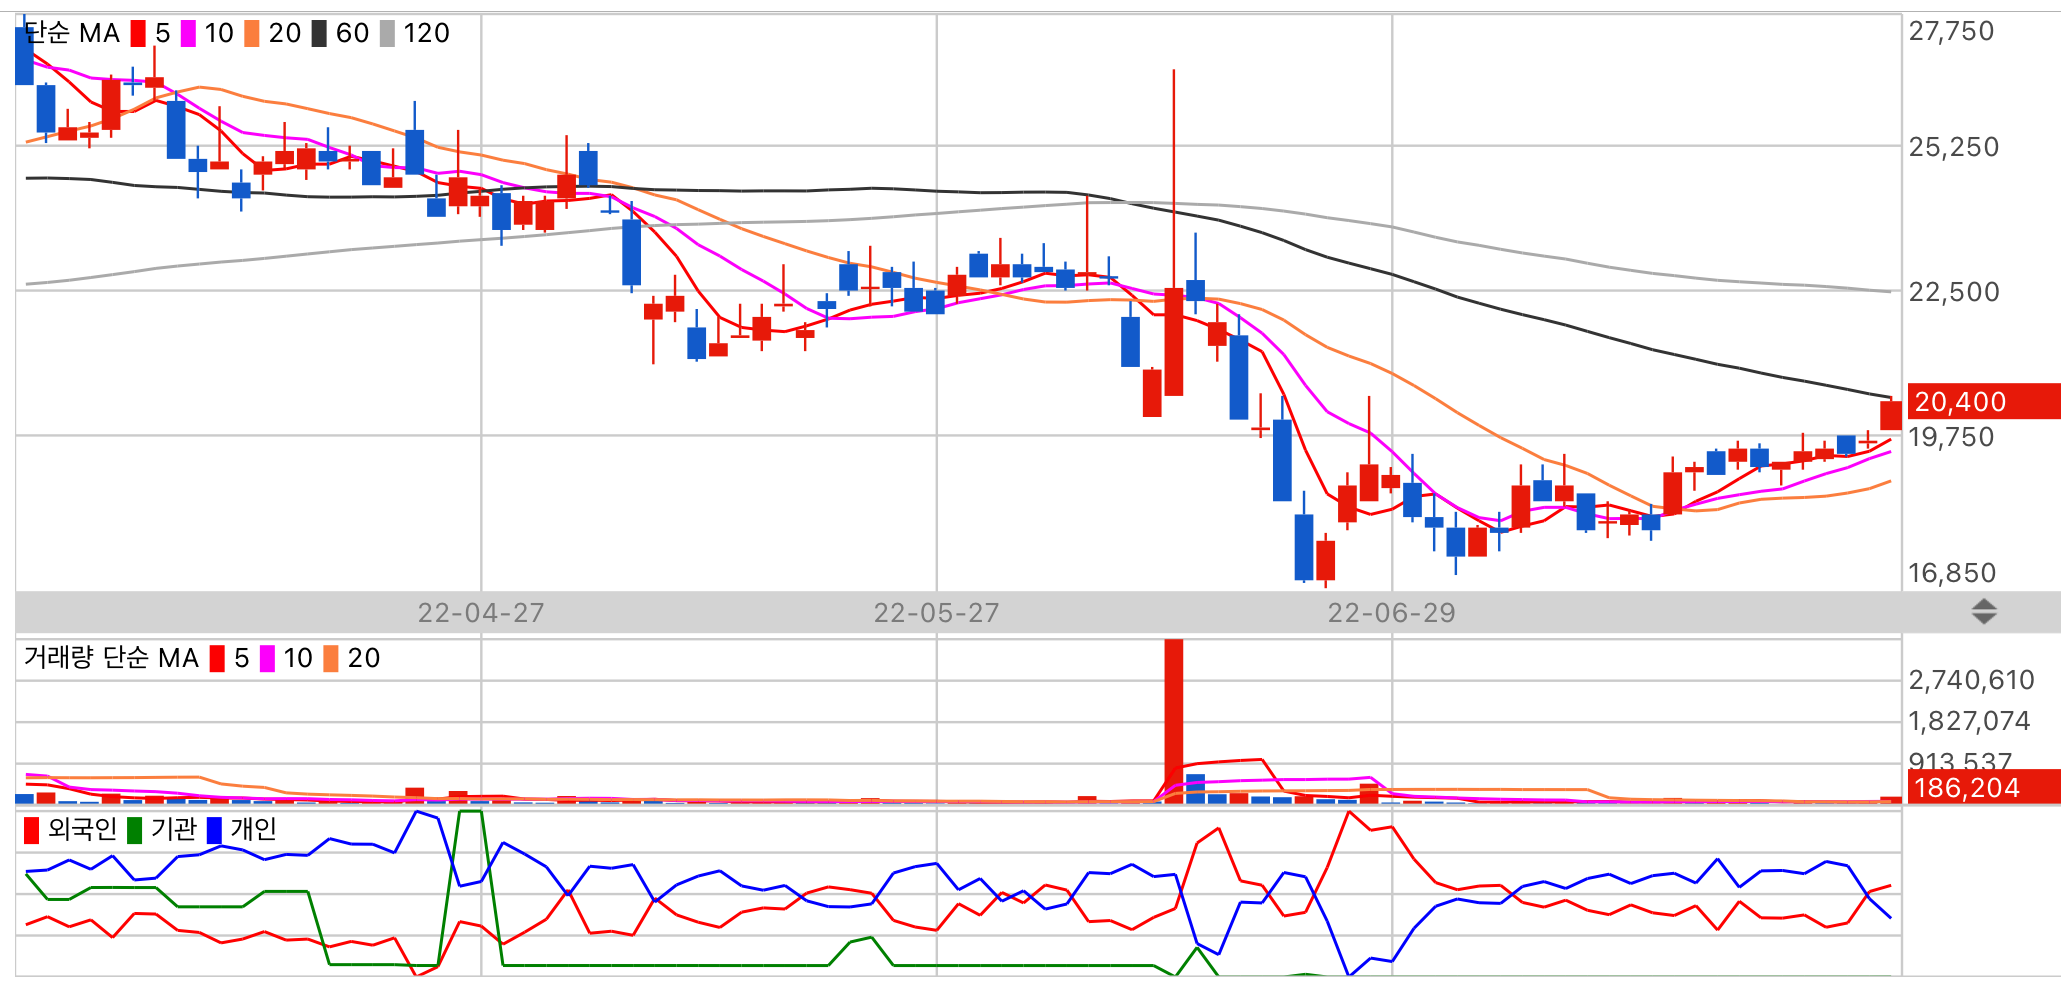Click the 16,850 price axis label
This screenshot has width=2061, height=988.
pyautogui.click(x=1952, y=573)
